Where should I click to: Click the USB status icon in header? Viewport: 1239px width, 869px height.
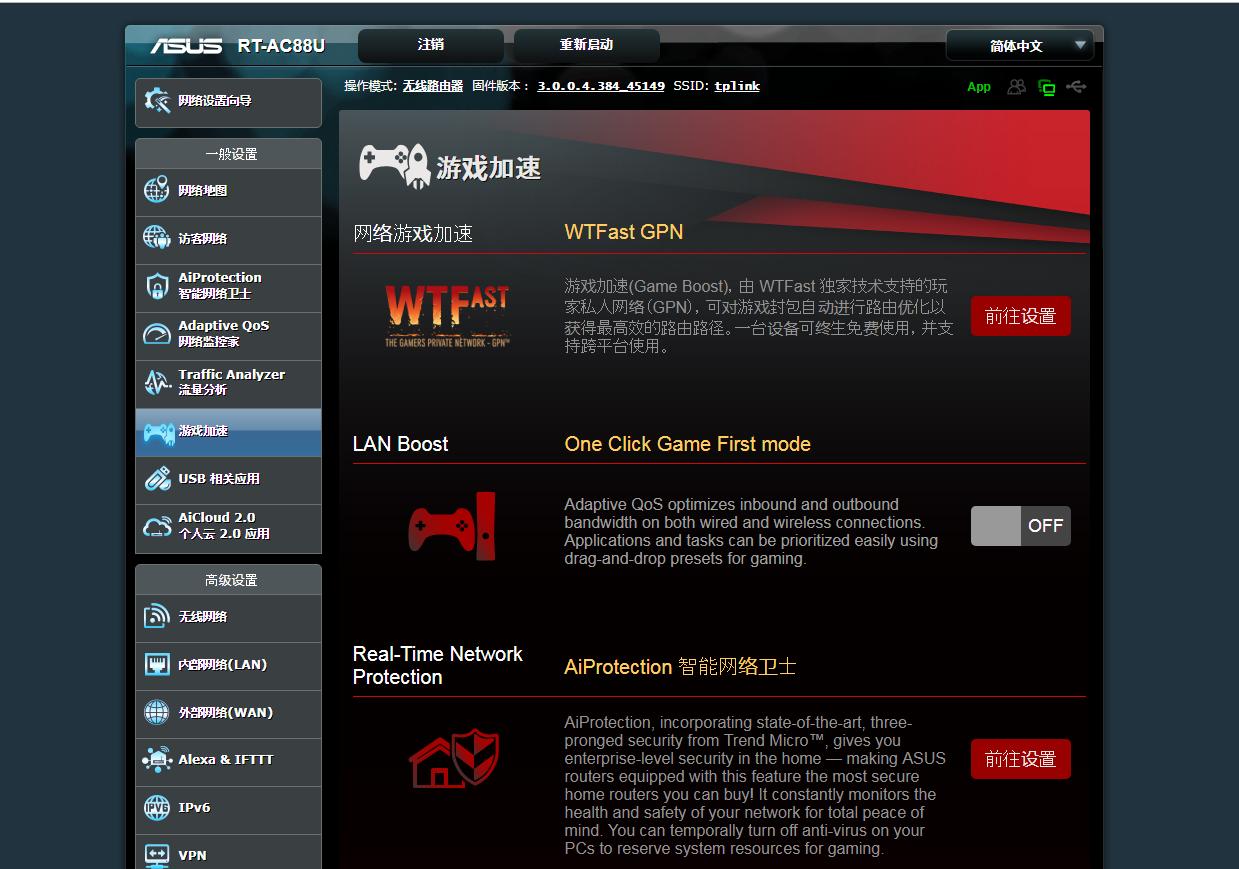[1076, 87]
